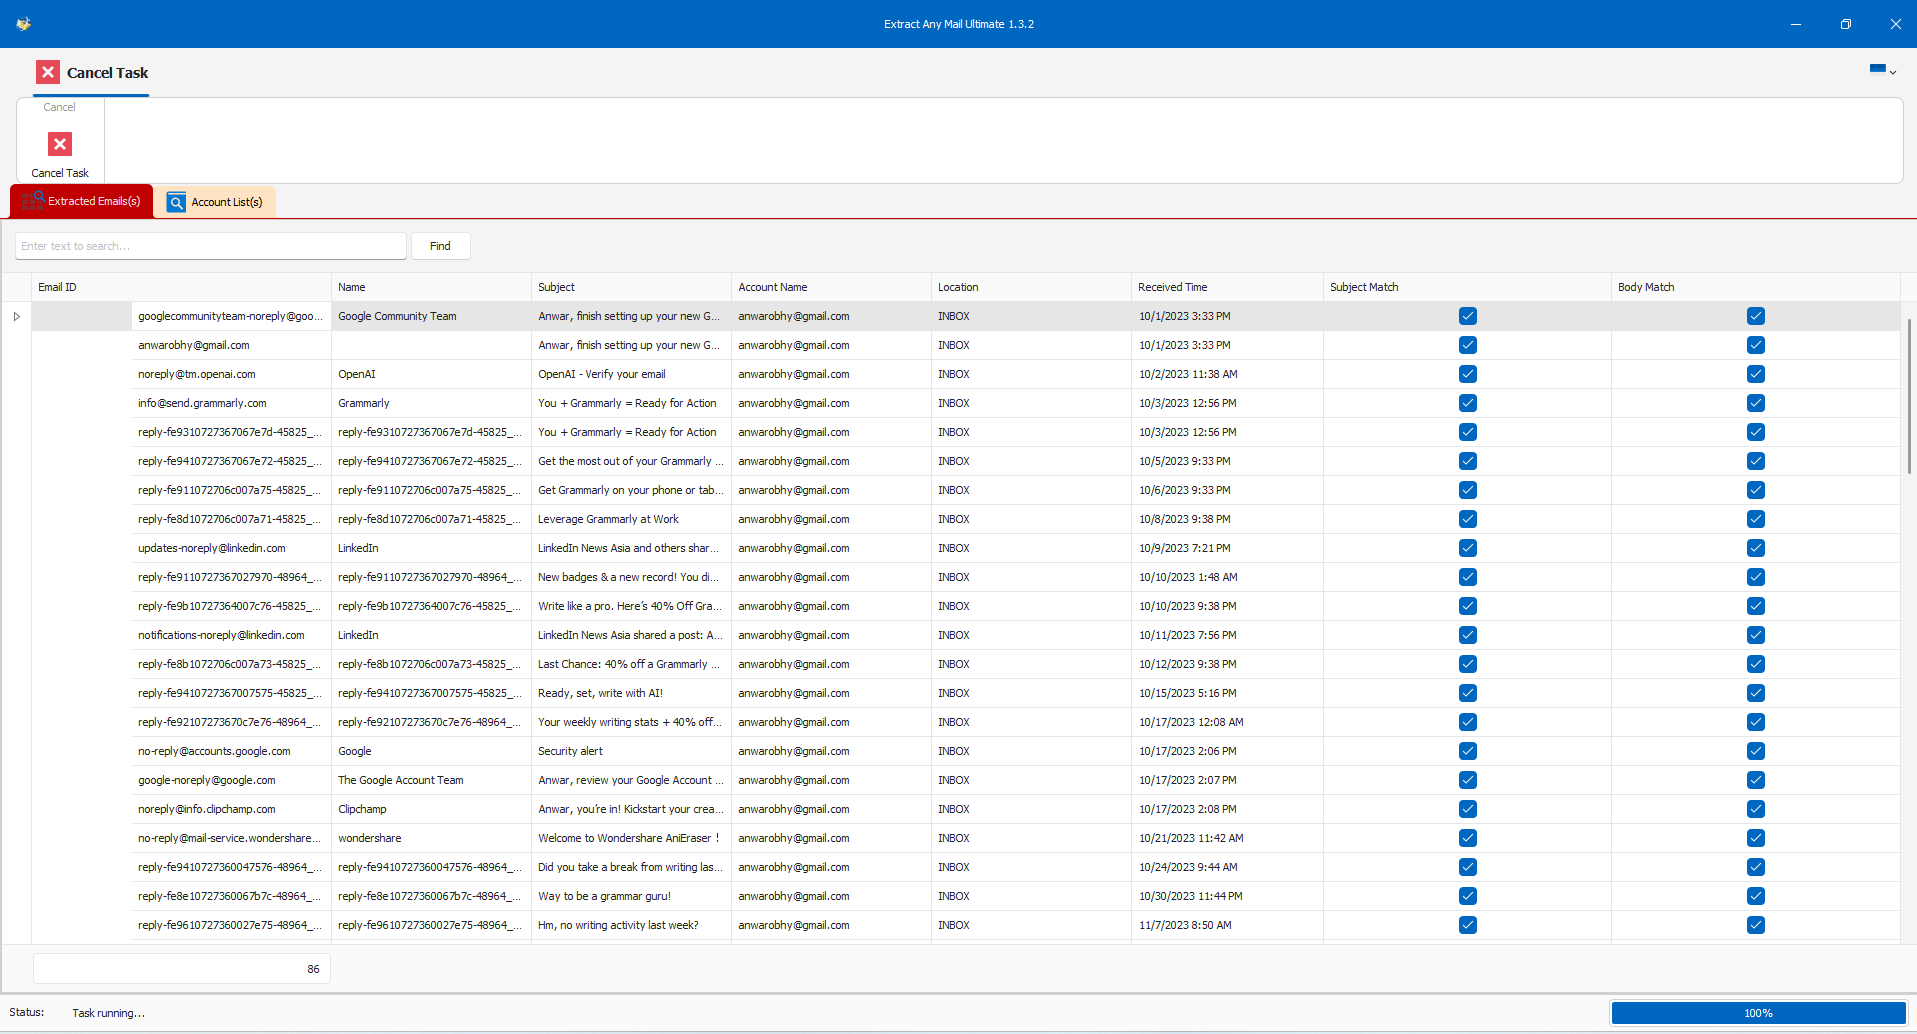Toggle Subject Match for 10/9/2023 7:21 PM row
Viewport: 1917px width, 1034px height.
point(1468,548)
